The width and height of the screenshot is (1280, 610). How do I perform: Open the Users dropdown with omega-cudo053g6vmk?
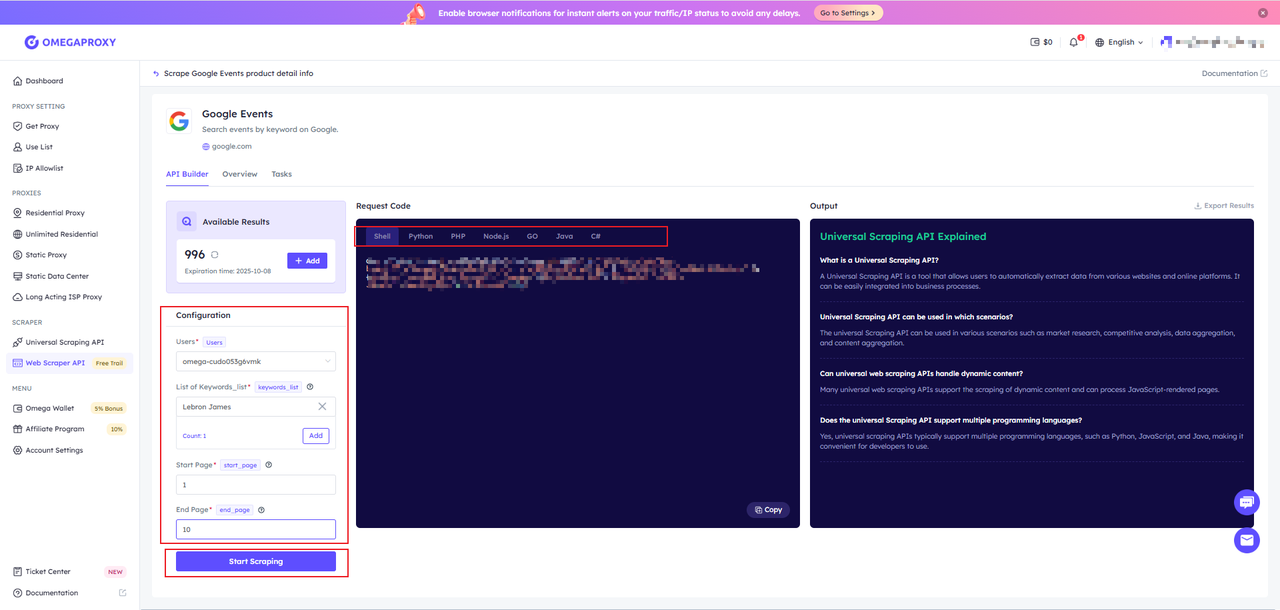[x=256, y=361]
